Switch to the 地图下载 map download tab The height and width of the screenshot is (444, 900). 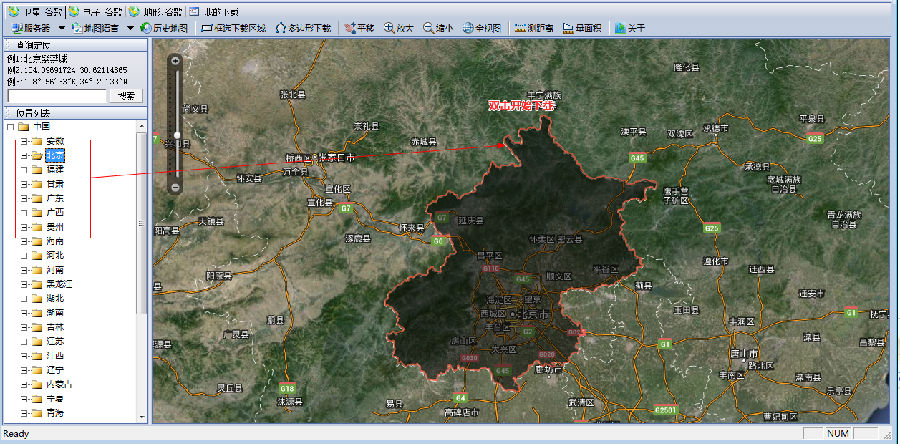click(x=214, y=11)
